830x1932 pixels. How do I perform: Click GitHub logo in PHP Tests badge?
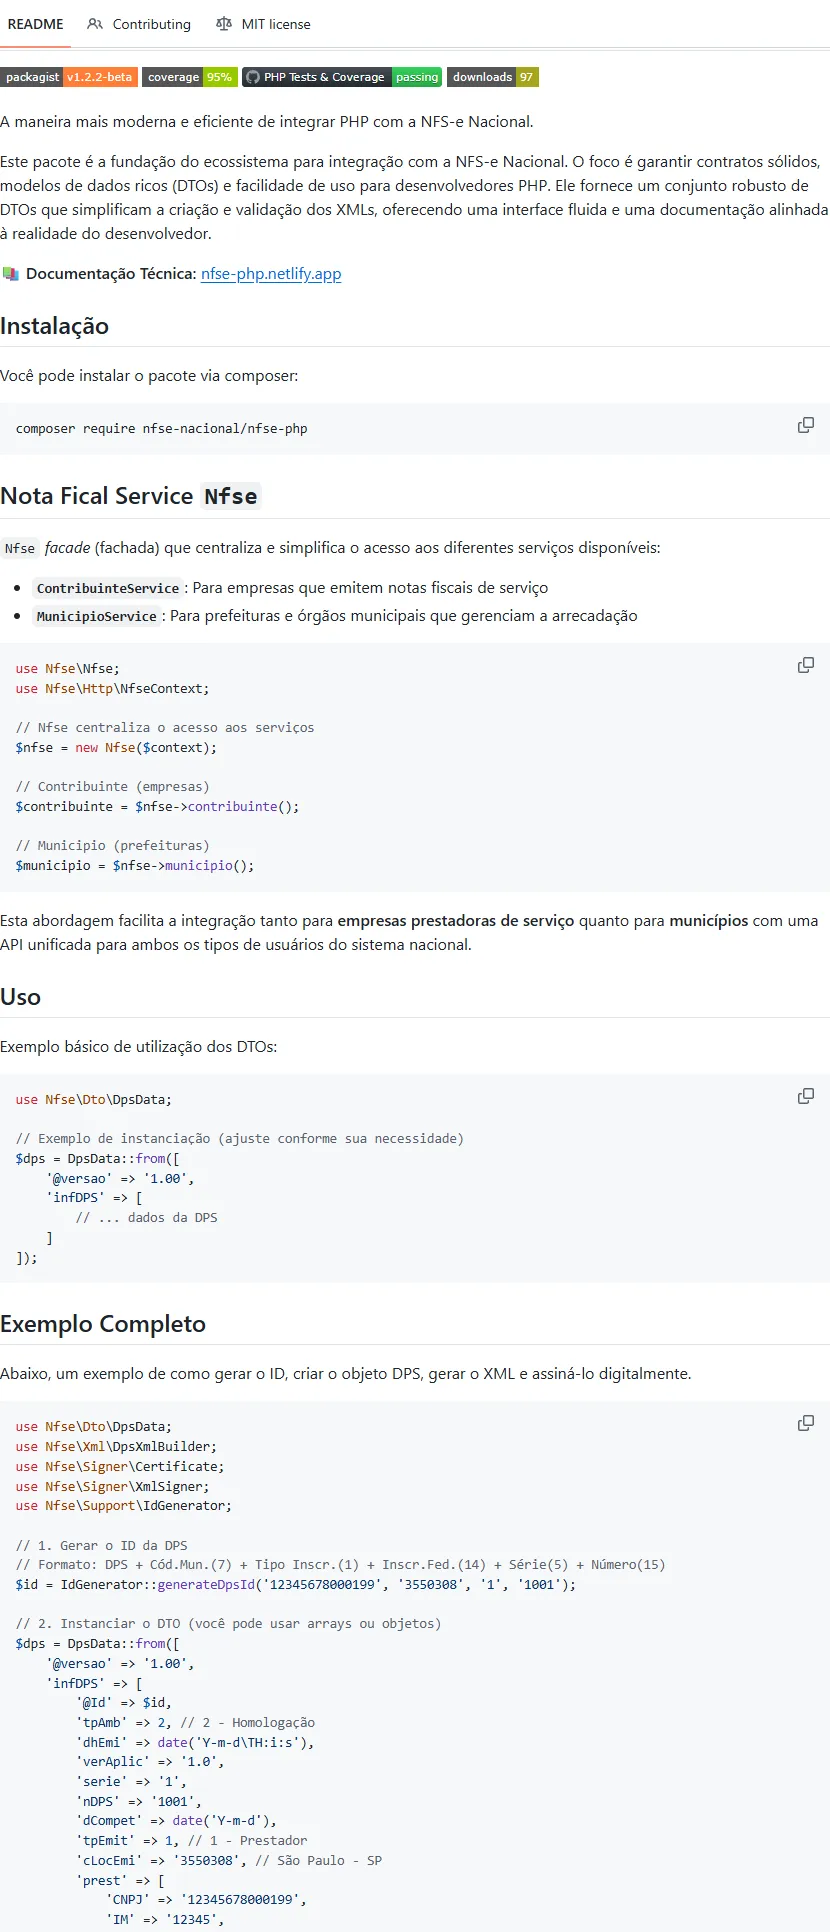click(253, 77)
